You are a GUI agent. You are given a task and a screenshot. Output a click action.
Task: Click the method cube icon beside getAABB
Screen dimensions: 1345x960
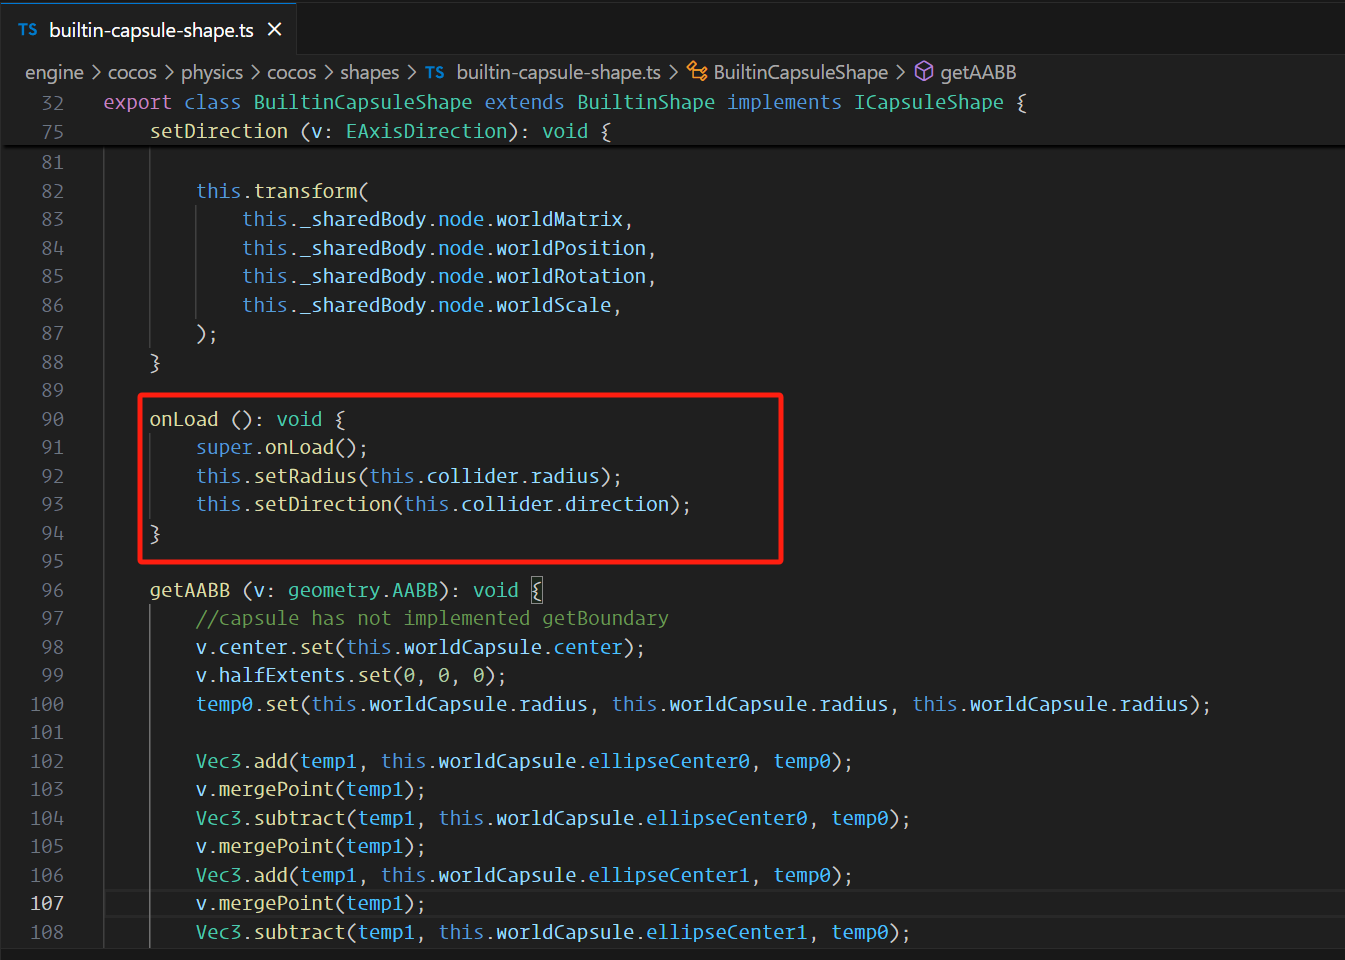[925, 72]
